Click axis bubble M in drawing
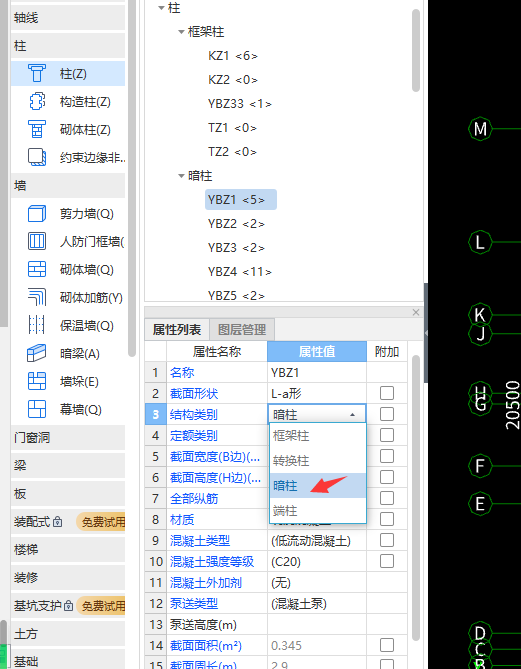Screen dimensions: 521x669 pyautogui.click(x=480, y=128)
